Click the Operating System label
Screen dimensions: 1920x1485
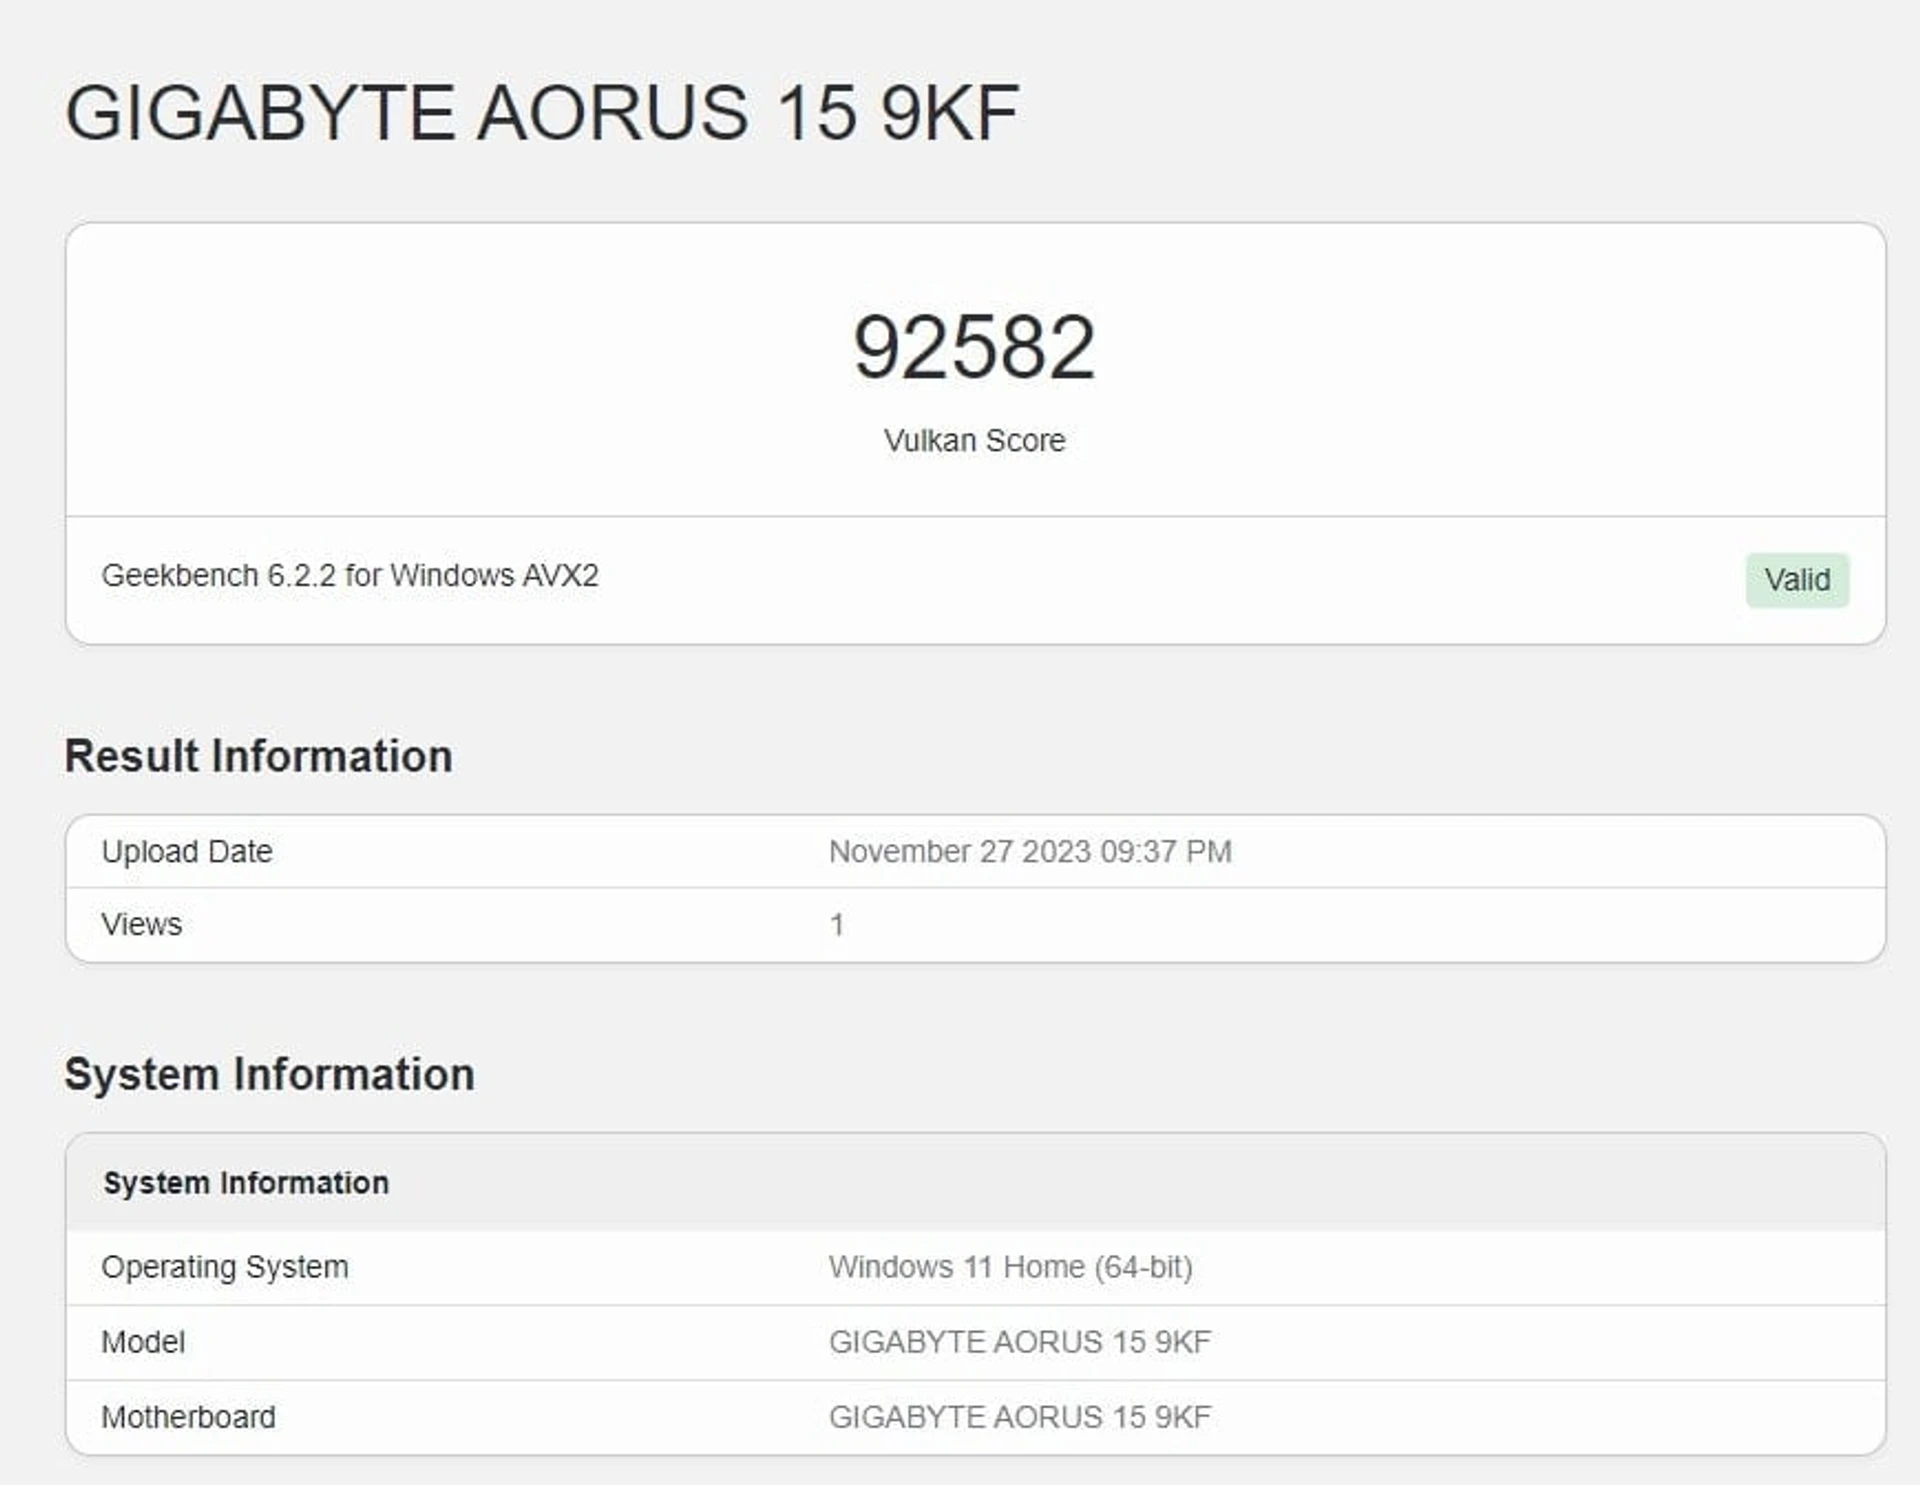coord(225,1267)
